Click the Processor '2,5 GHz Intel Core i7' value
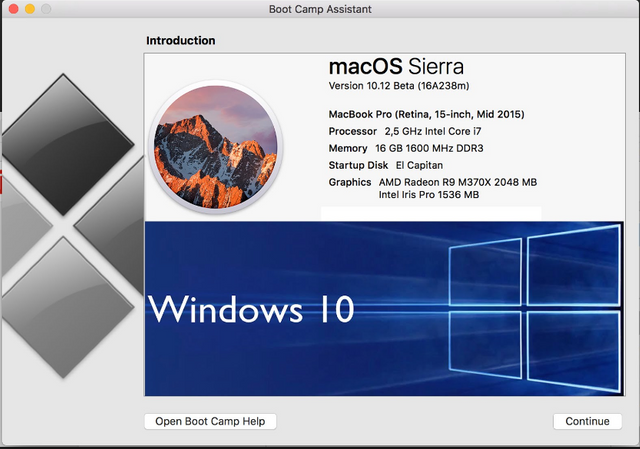The width and height of the screenshot is (640, 449). [x=433, y=131]
